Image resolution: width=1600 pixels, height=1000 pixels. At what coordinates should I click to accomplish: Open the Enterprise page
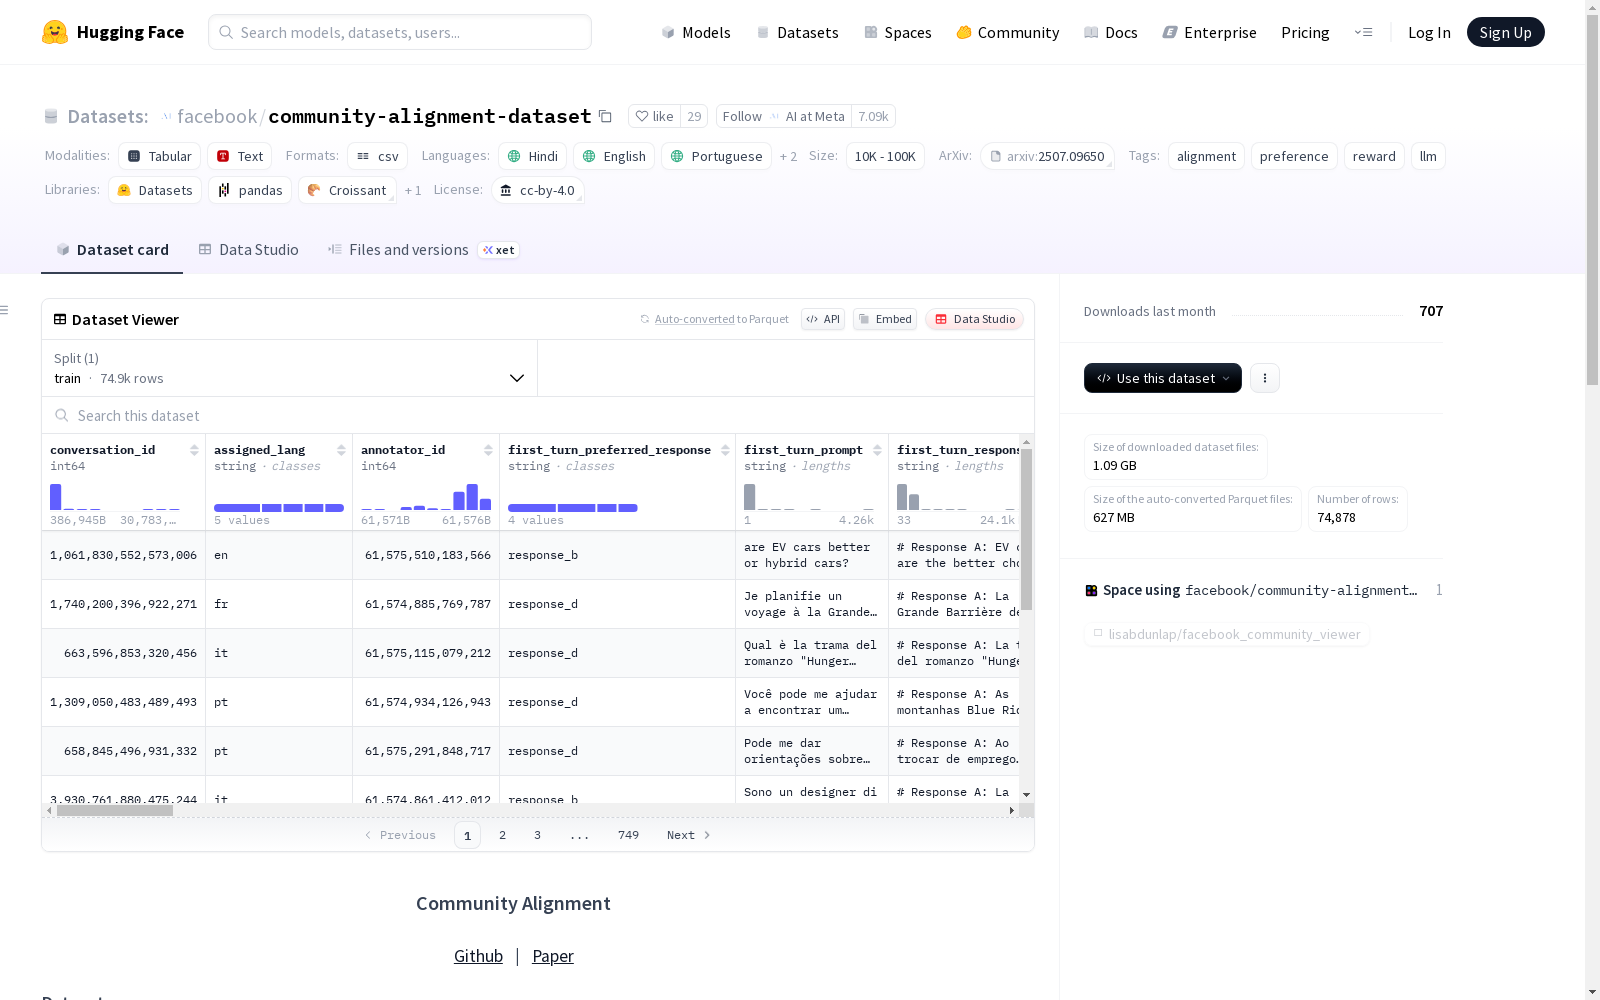click(x=1209, y=32)
